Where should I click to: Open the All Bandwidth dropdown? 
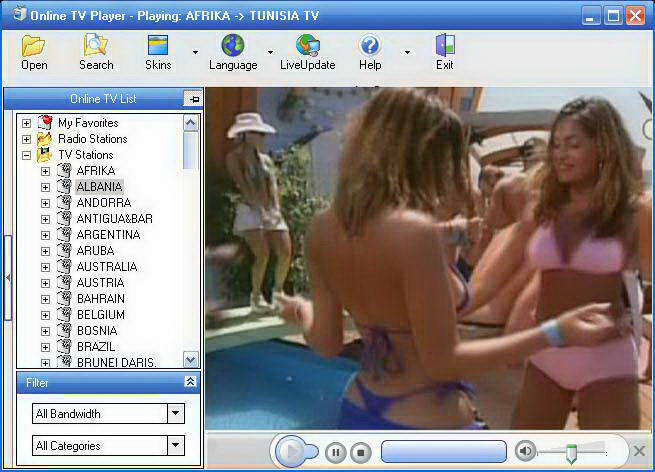click(176, 414)
